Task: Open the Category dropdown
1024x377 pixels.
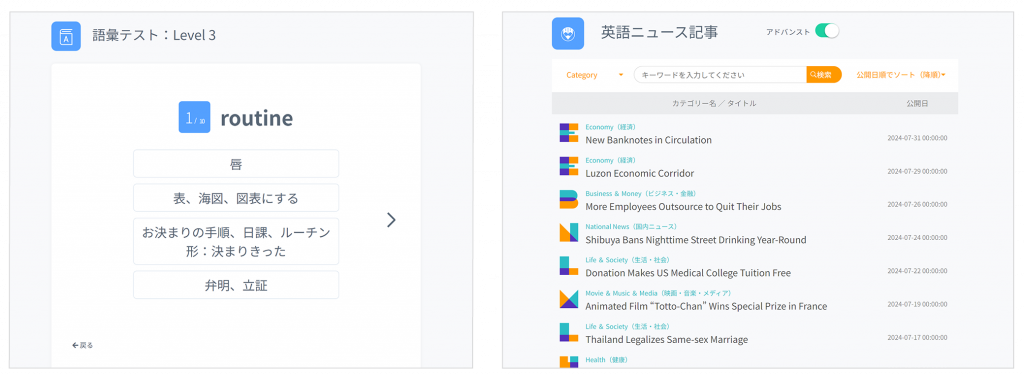Action: click(x=594, y=75)
